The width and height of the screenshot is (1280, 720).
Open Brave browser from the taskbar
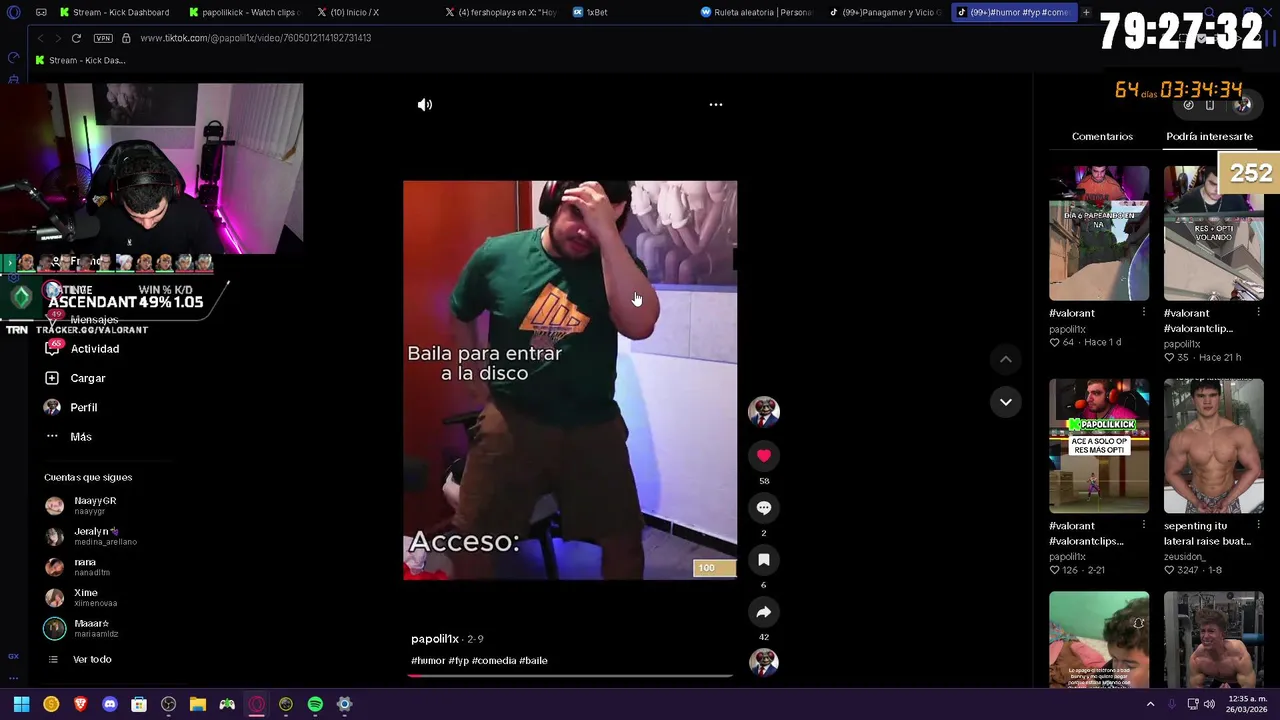click(x=80, y=704)
